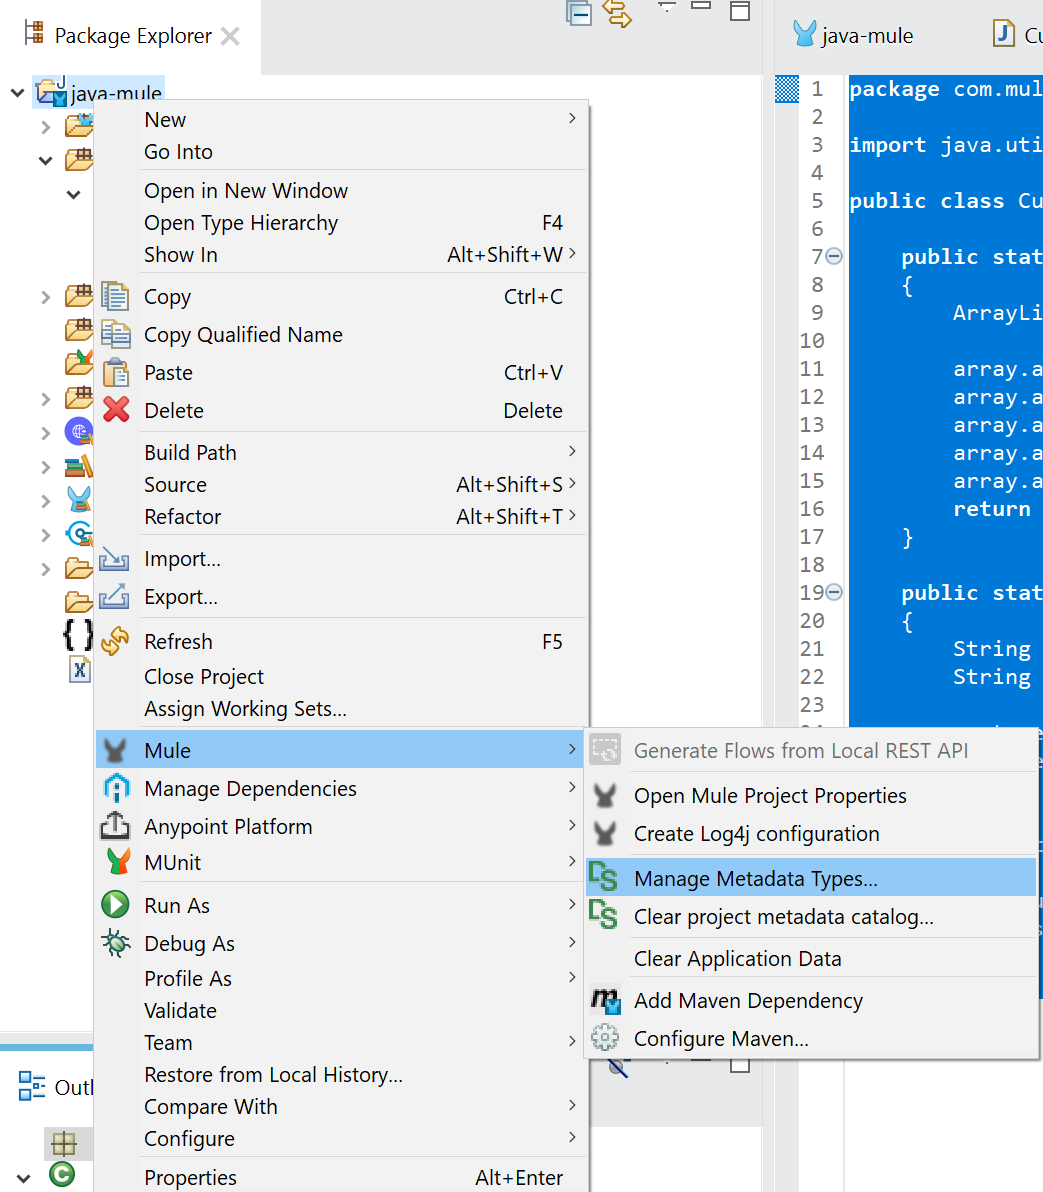Click the green Run As play icon

click(116, 905)
